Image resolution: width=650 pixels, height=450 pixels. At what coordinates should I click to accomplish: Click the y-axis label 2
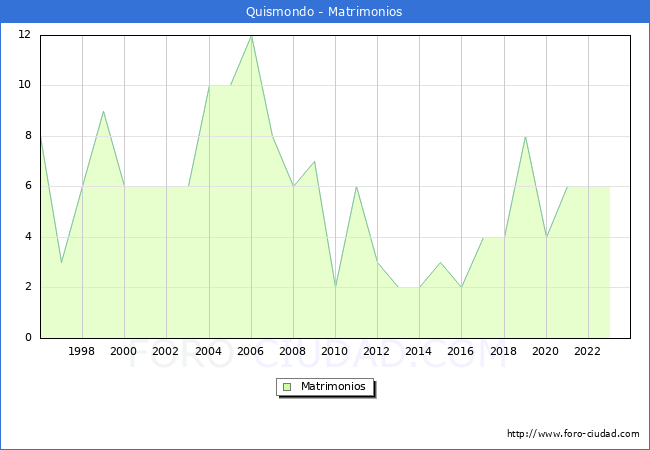coord(28,287)
